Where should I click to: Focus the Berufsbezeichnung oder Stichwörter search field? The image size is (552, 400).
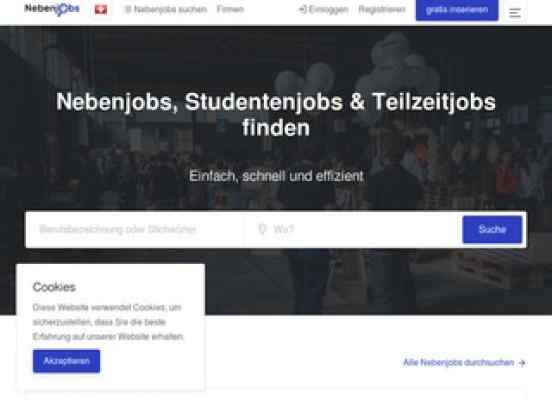136,230
